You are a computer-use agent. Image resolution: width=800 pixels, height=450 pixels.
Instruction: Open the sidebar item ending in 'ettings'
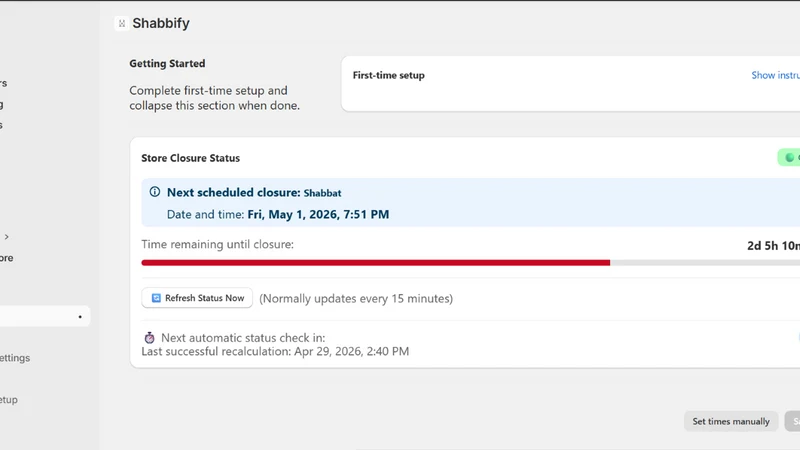click(x=15, y=358)
